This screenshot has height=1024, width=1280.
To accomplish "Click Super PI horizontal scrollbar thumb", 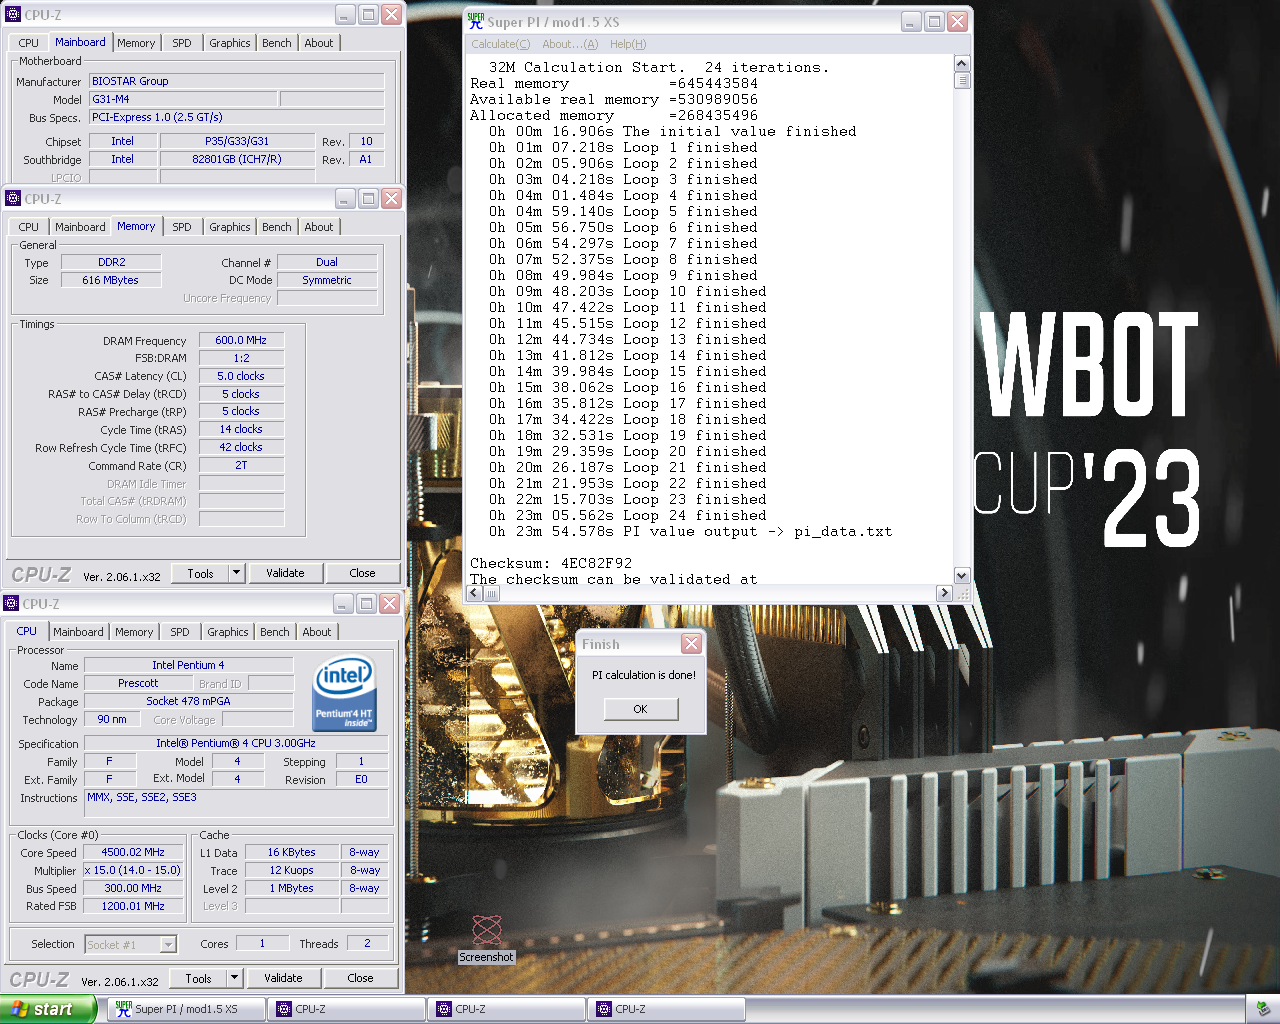I will [x=492, y=593].
